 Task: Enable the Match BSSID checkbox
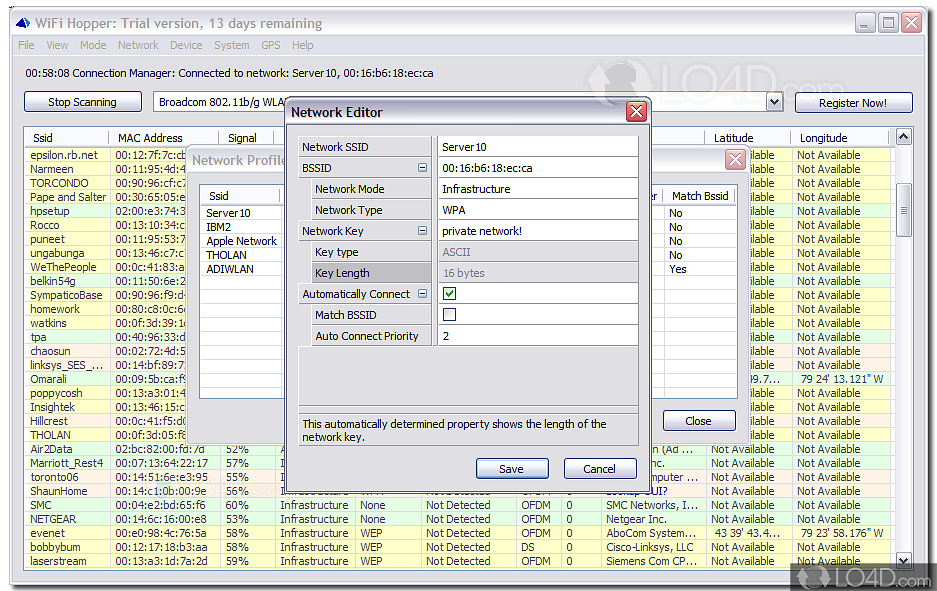click(449, 315)
